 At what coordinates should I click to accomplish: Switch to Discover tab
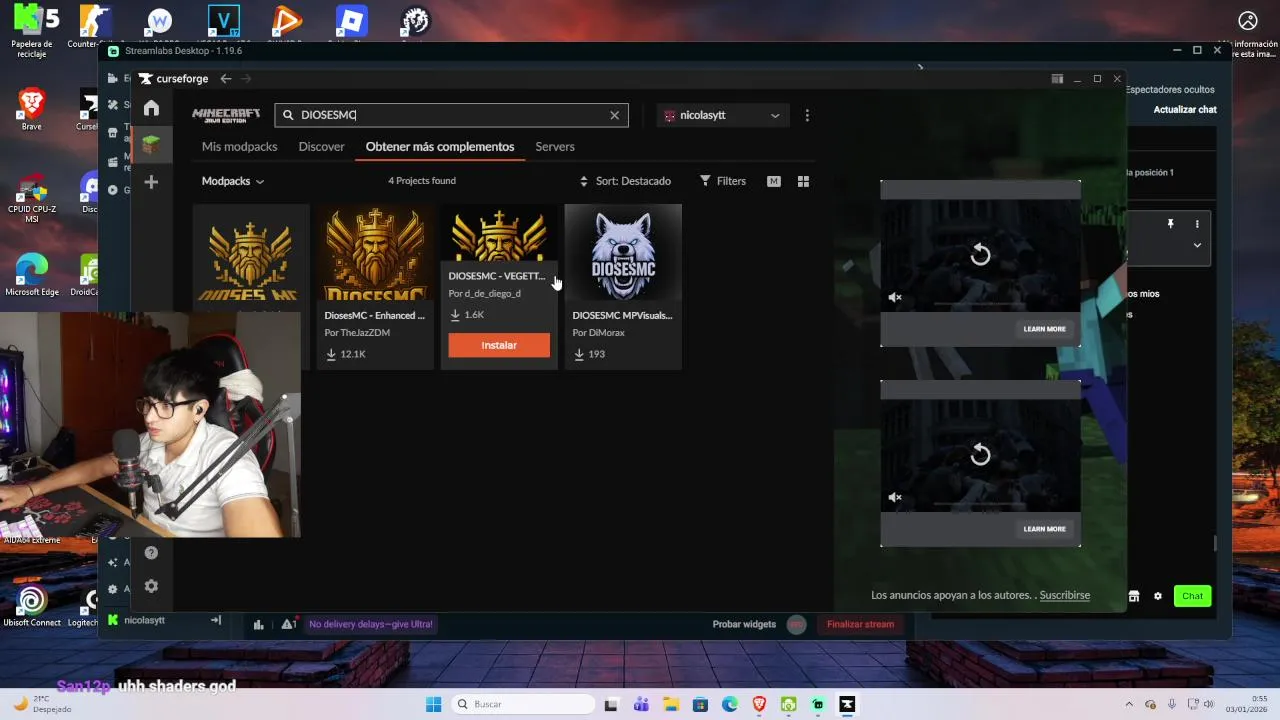[x=321, y=147]
